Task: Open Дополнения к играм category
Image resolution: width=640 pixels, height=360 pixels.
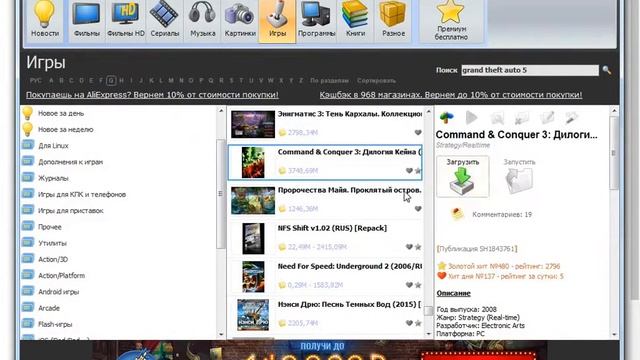Action: (70, 162)
